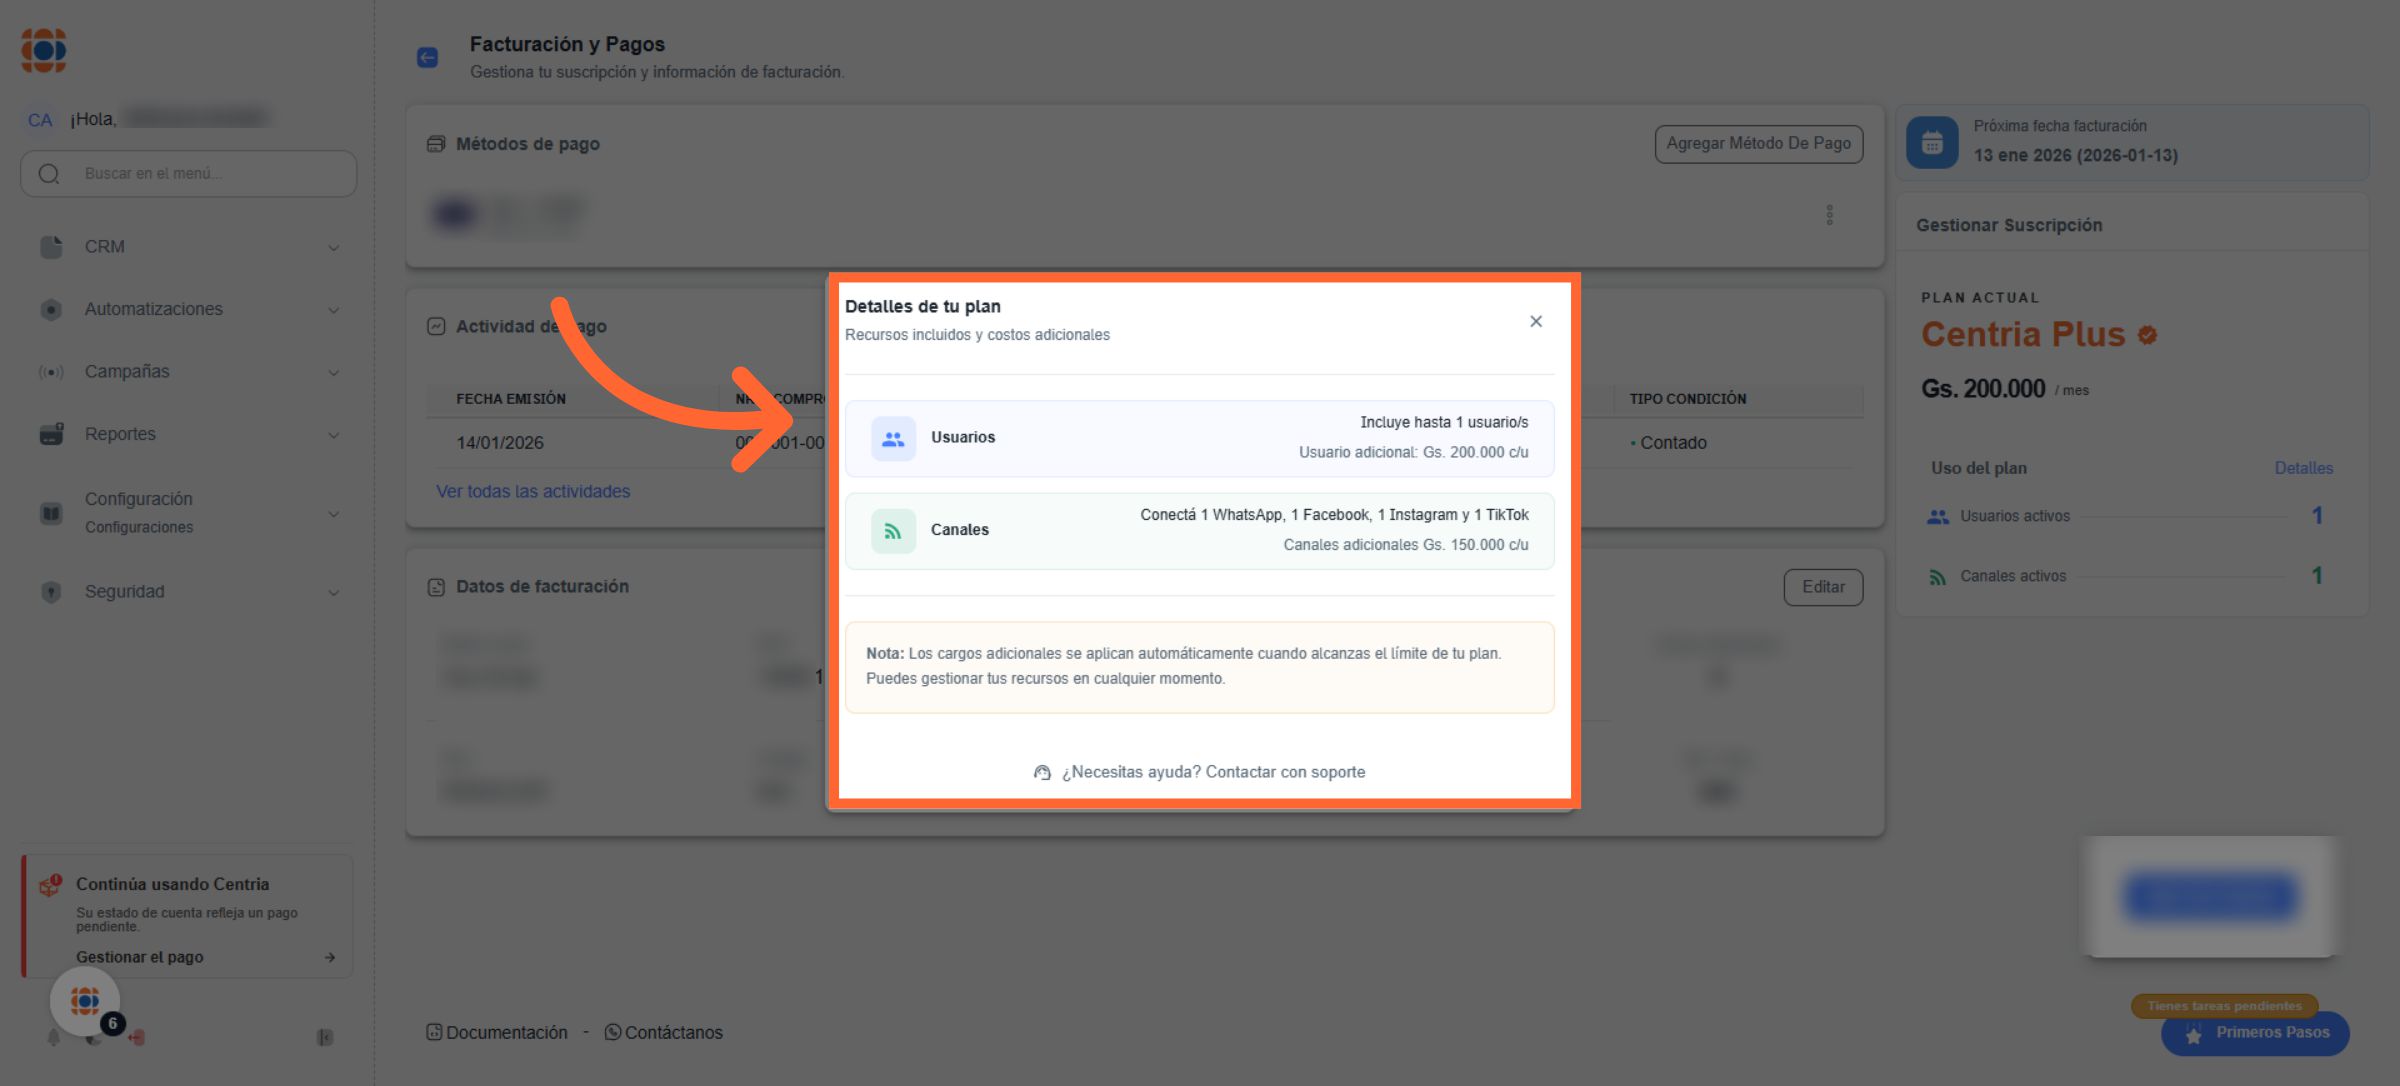Click the blue back arrow icon
This screenshot has width=2400, height=1086.
[x=427, y=58]
